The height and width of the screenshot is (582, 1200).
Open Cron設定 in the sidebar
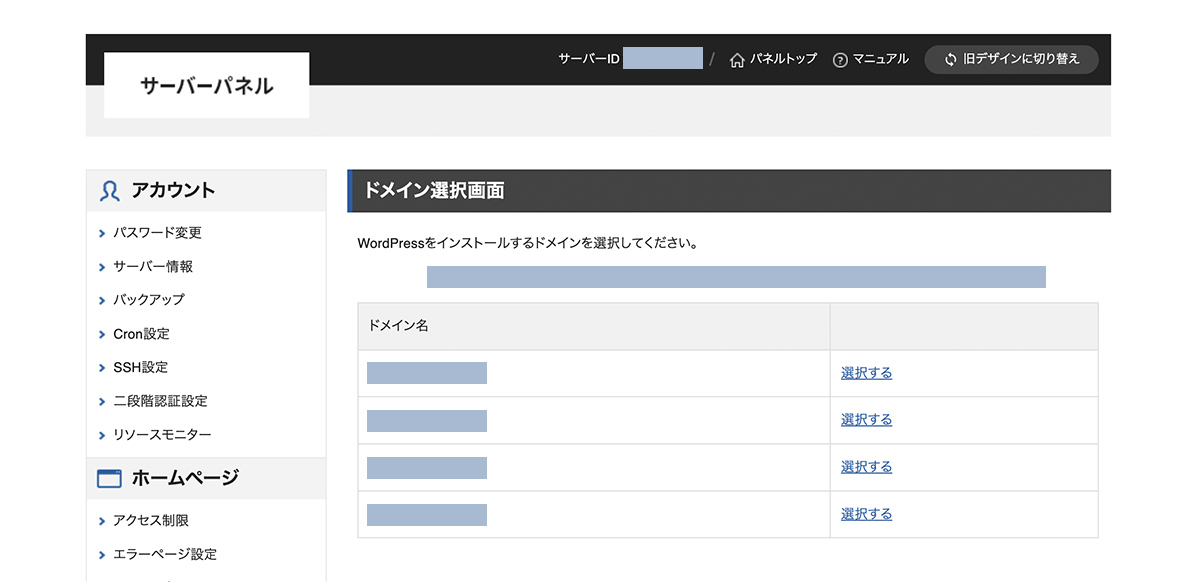point(141,334)
